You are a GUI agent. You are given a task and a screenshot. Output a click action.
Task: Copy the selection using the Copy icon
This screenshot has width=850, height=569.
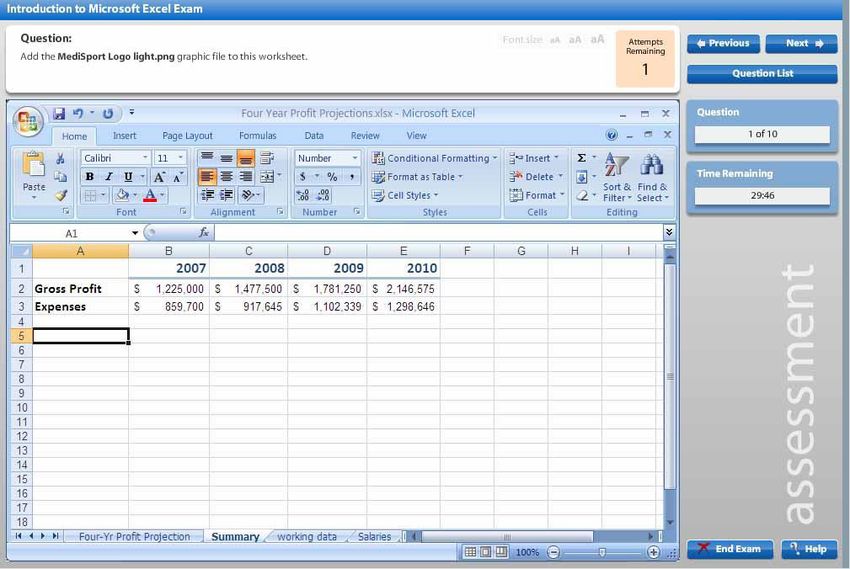click(60, 177)
